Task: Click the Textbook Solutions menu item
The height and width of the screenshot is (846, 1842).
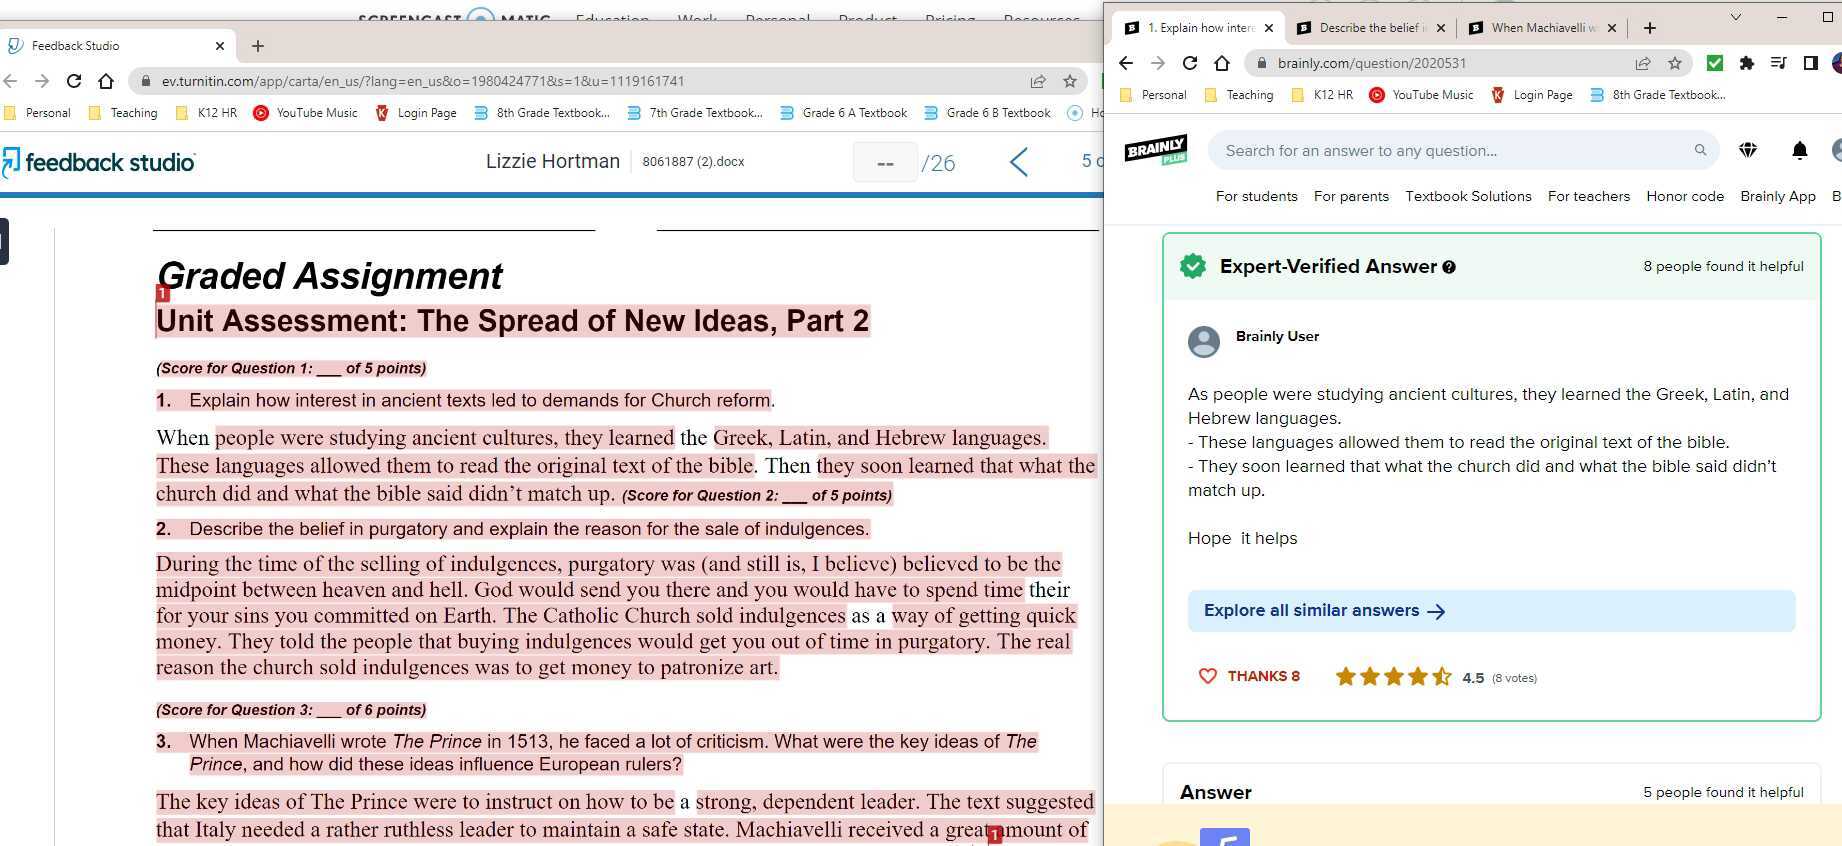Action: (1467, 196)
